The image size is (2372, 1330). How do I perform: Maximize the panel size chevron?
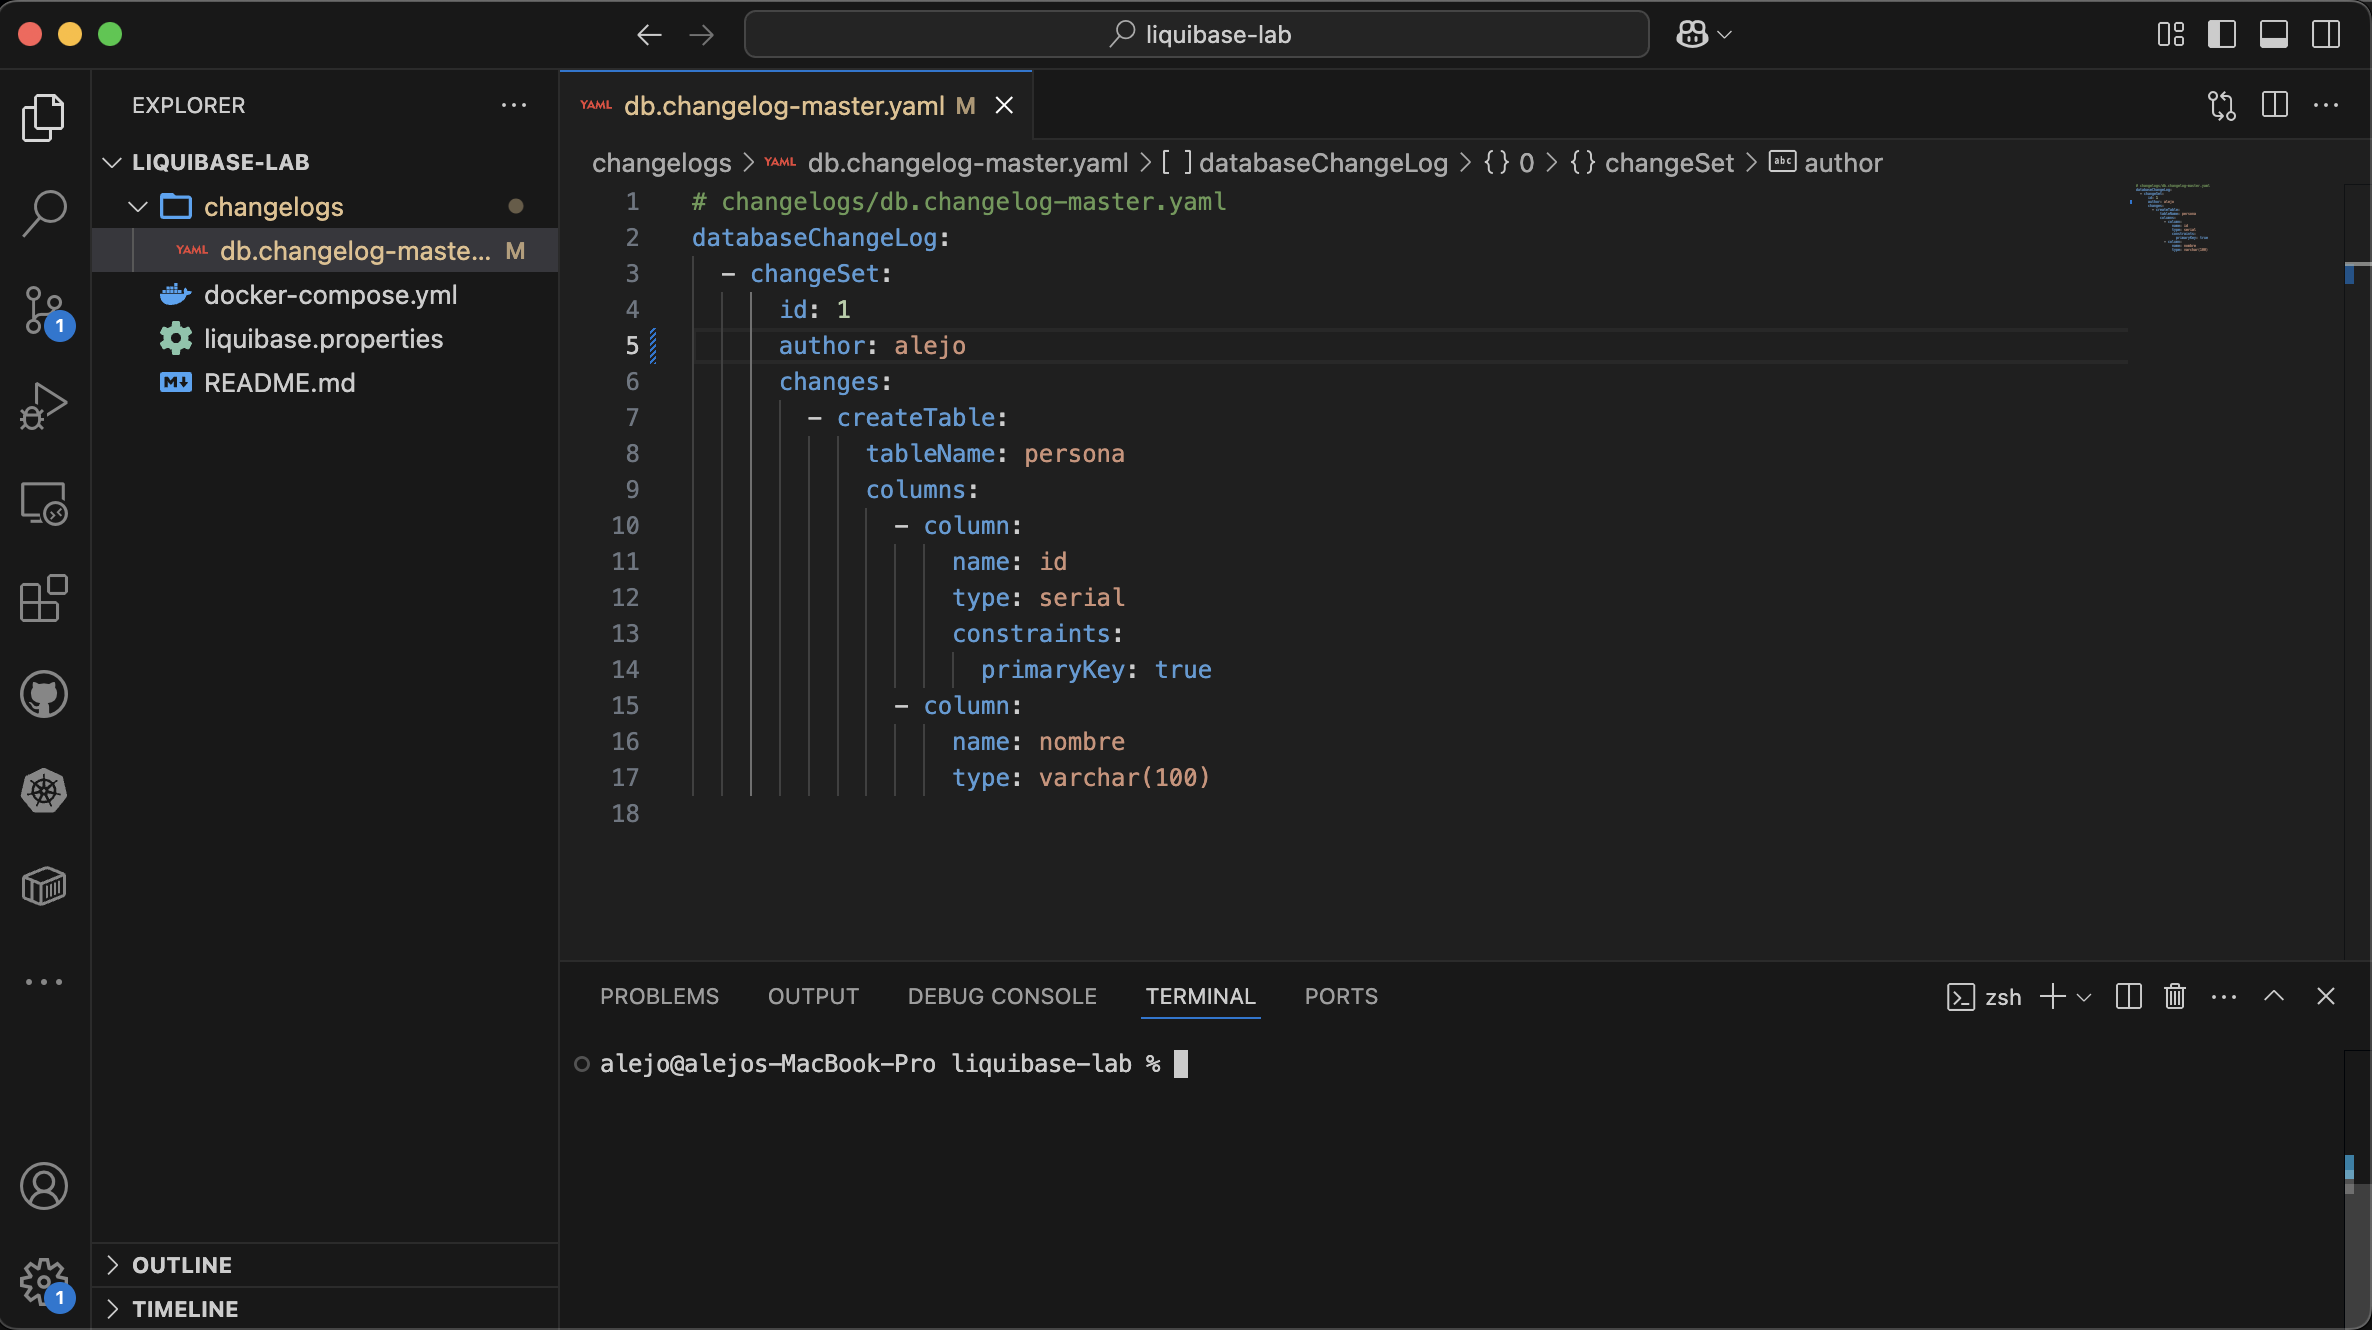(x=2274, y=996)
